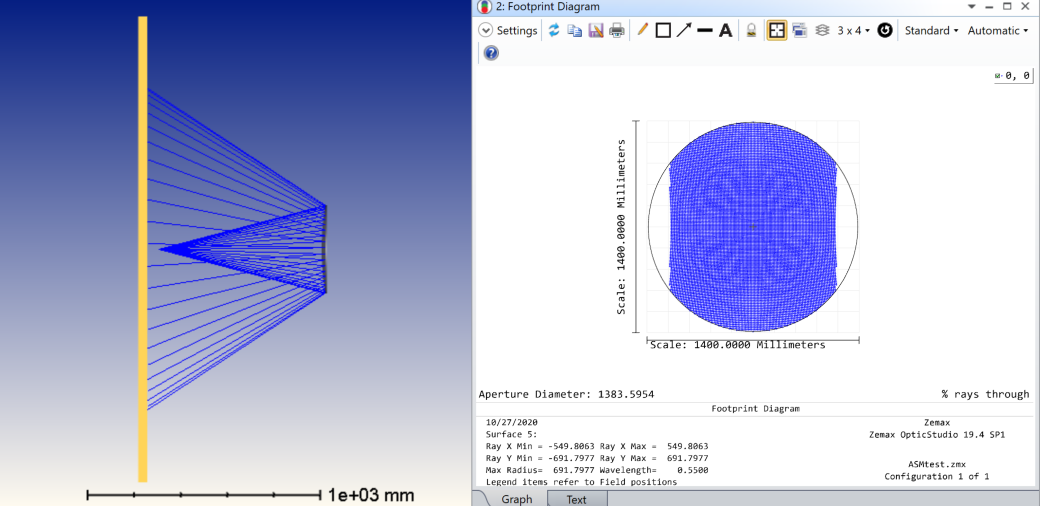
Task: Click the '1e+03 mm' scale bar label
Action: pyautogui.click(x=371, y=495)
